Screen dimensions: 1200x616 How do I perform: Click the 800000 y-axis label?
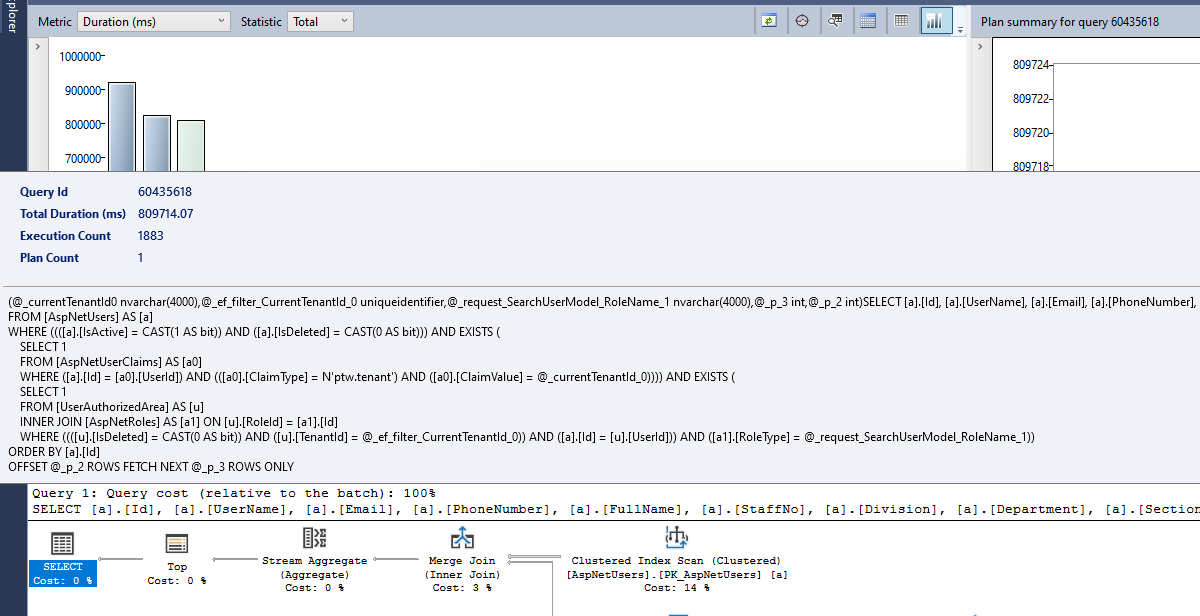pyautogui.click(x=83, y=125)
